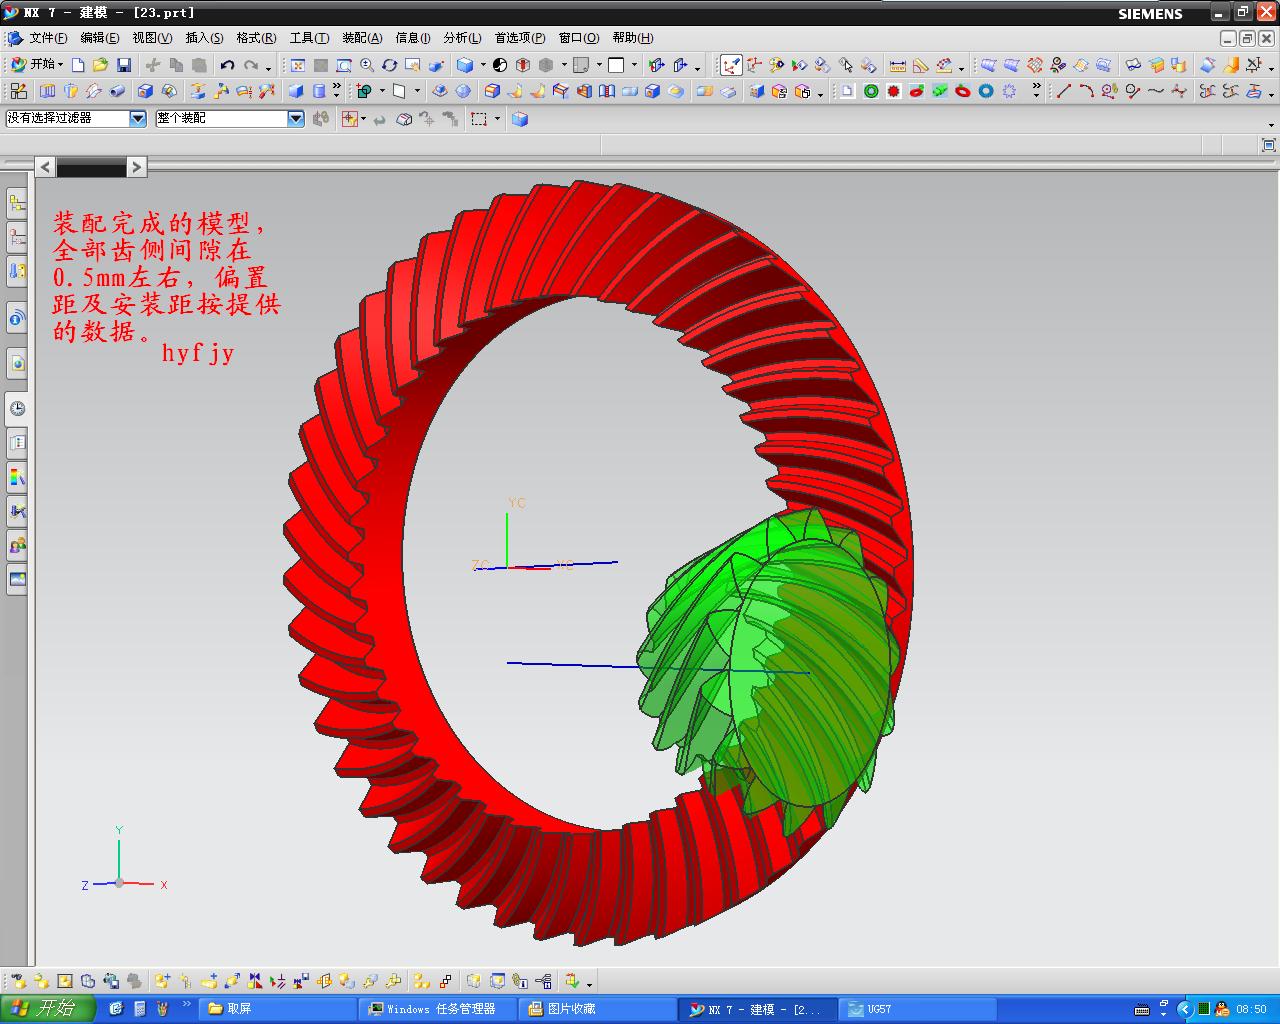Expand the rendering style dropdown arrow

tap(483, 65)
